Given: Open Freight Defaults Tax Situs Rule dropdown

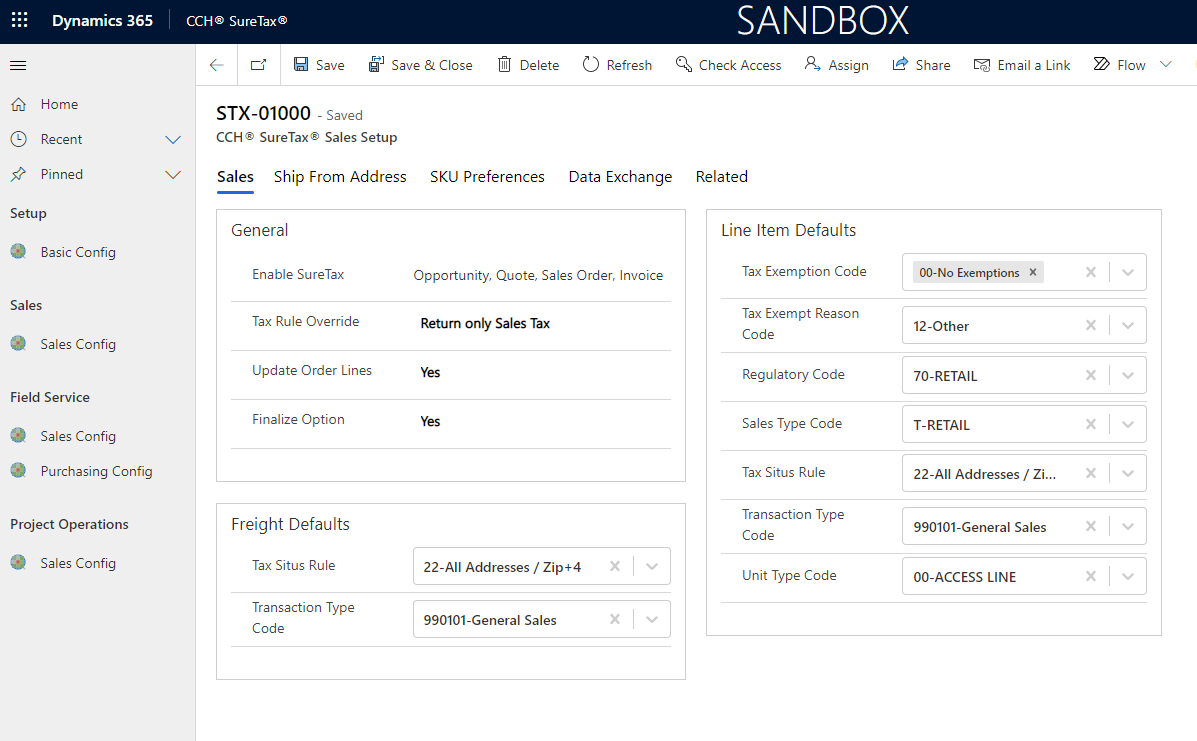Looking at the screenshot, I should (651, 566).
